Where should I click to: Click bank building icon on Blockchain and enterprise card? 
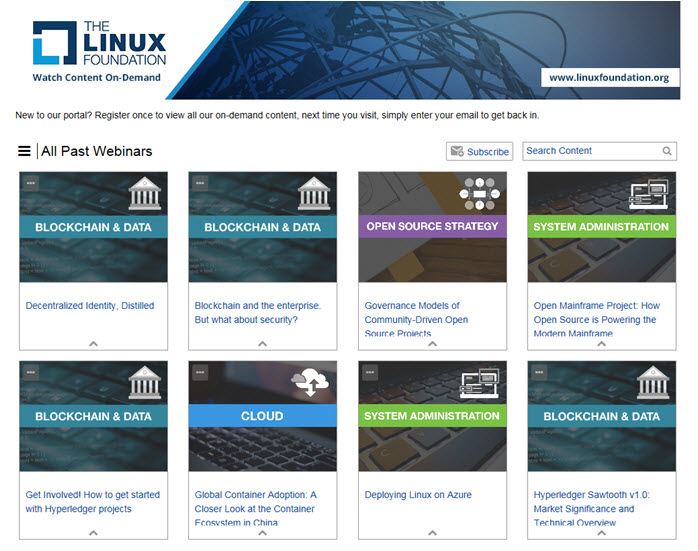(x=314, y=193)
